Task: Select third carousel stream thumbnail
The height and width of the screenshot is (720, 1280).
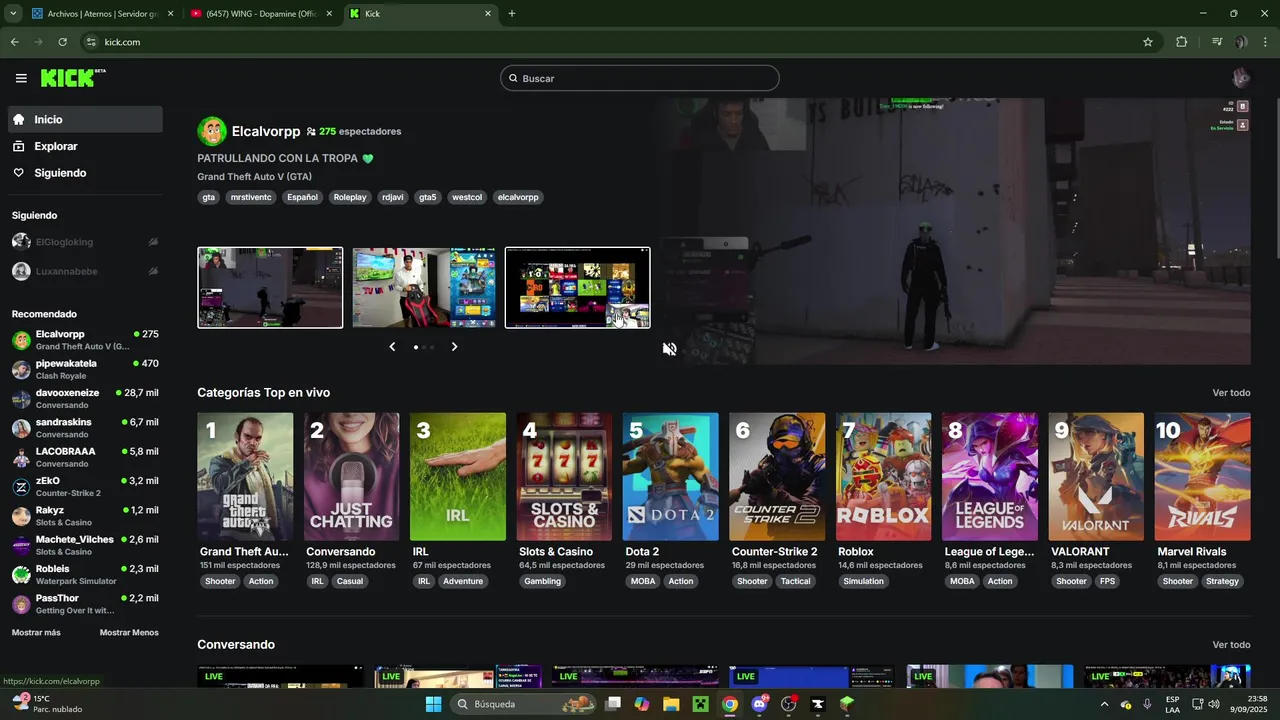Action: [578, 287]
